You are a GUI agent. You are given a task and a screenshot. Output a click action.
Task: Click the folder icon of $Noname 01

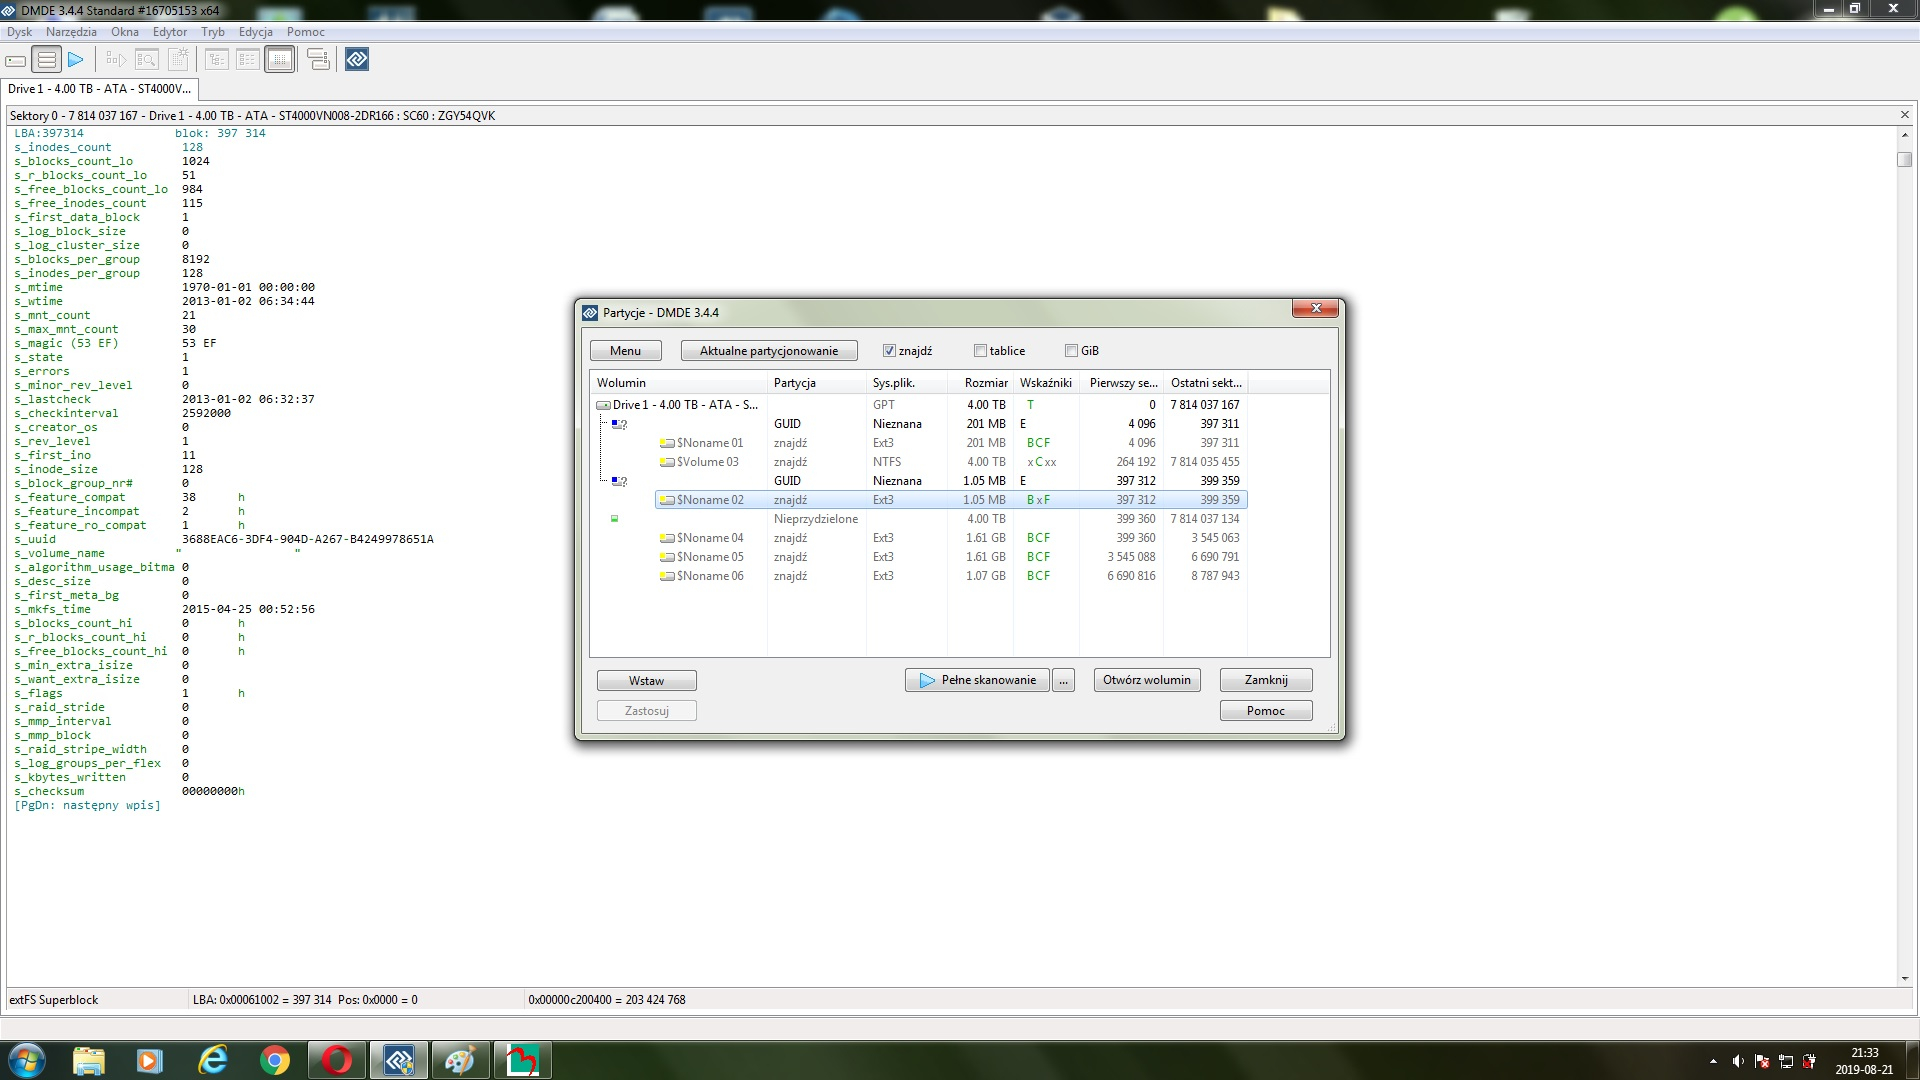click(x=667, y=443)
